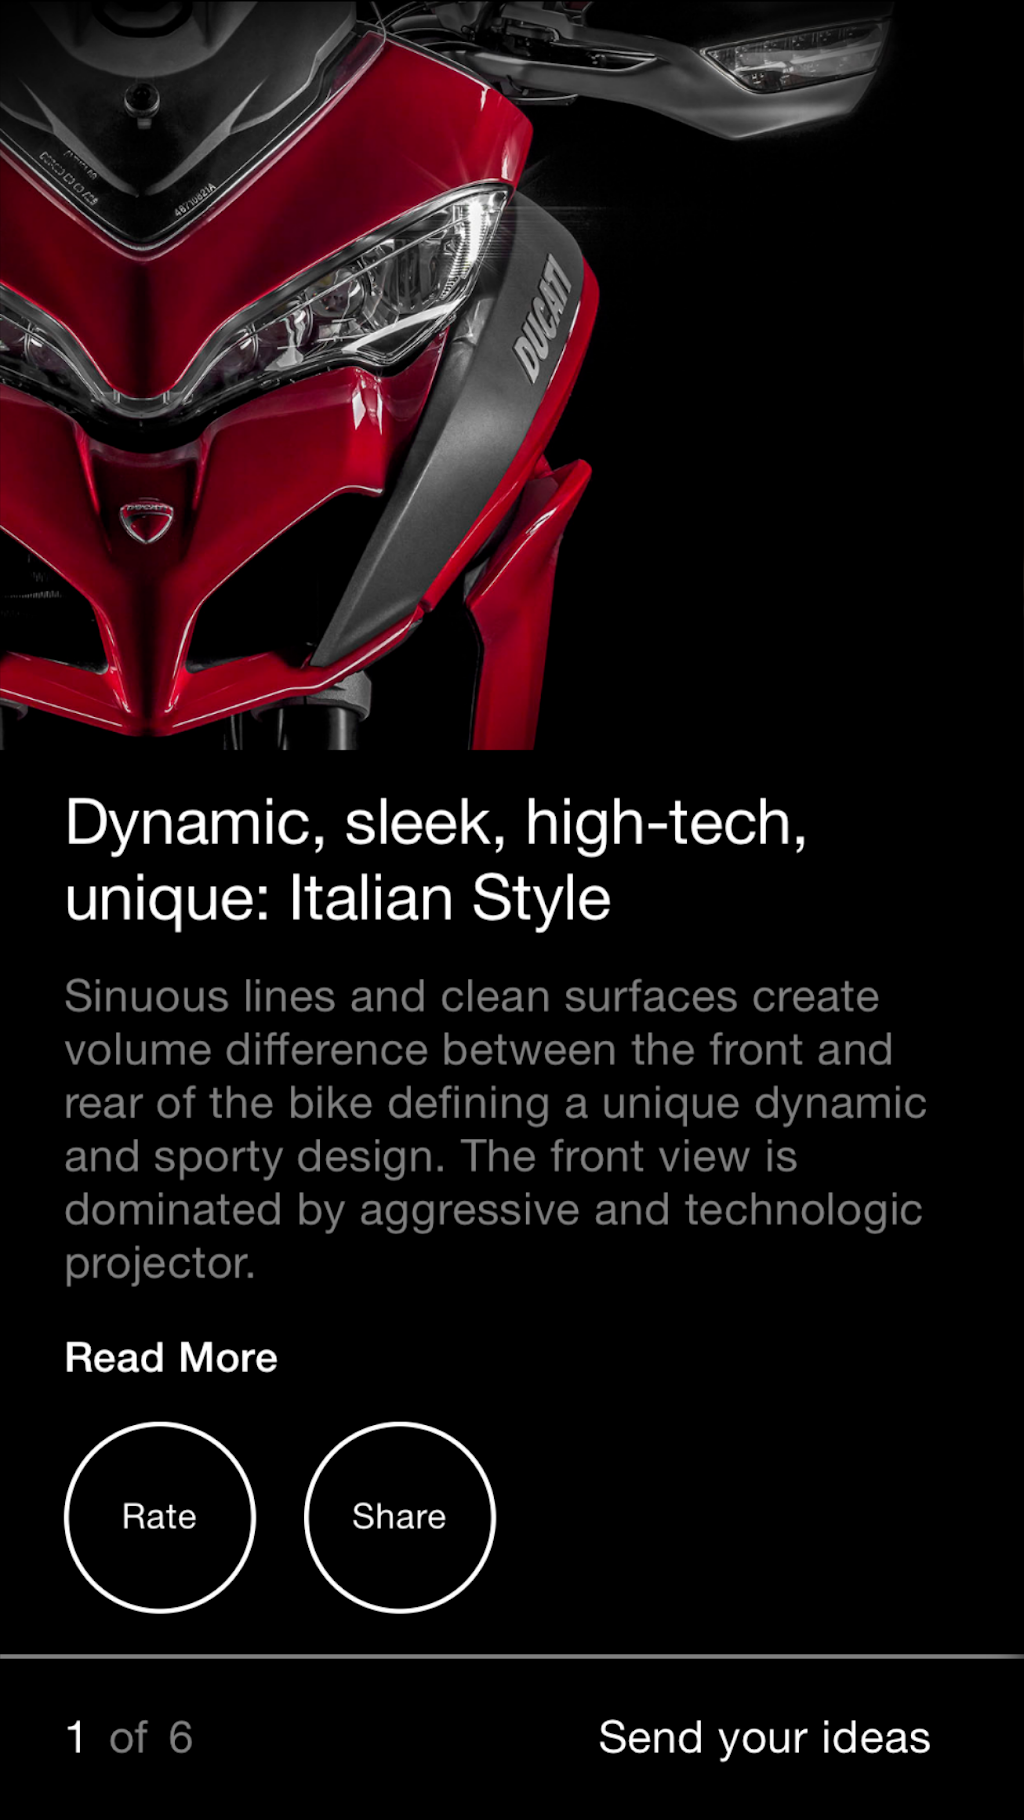1024x1820 pixels.
Task: Tap the 'Sinuous lines' description paragraph
Action: [496, 1129]
